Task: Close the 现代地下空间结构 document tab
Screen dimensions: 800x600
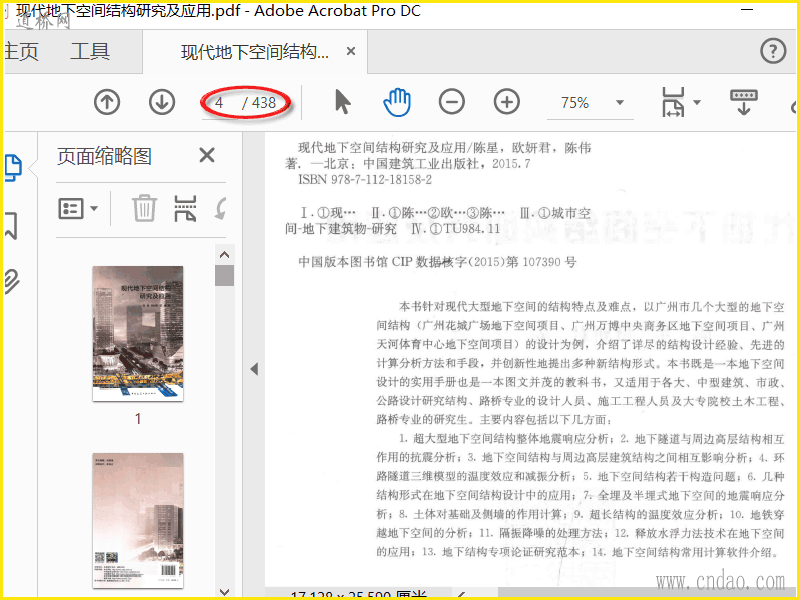Action: tap(351, 51)
